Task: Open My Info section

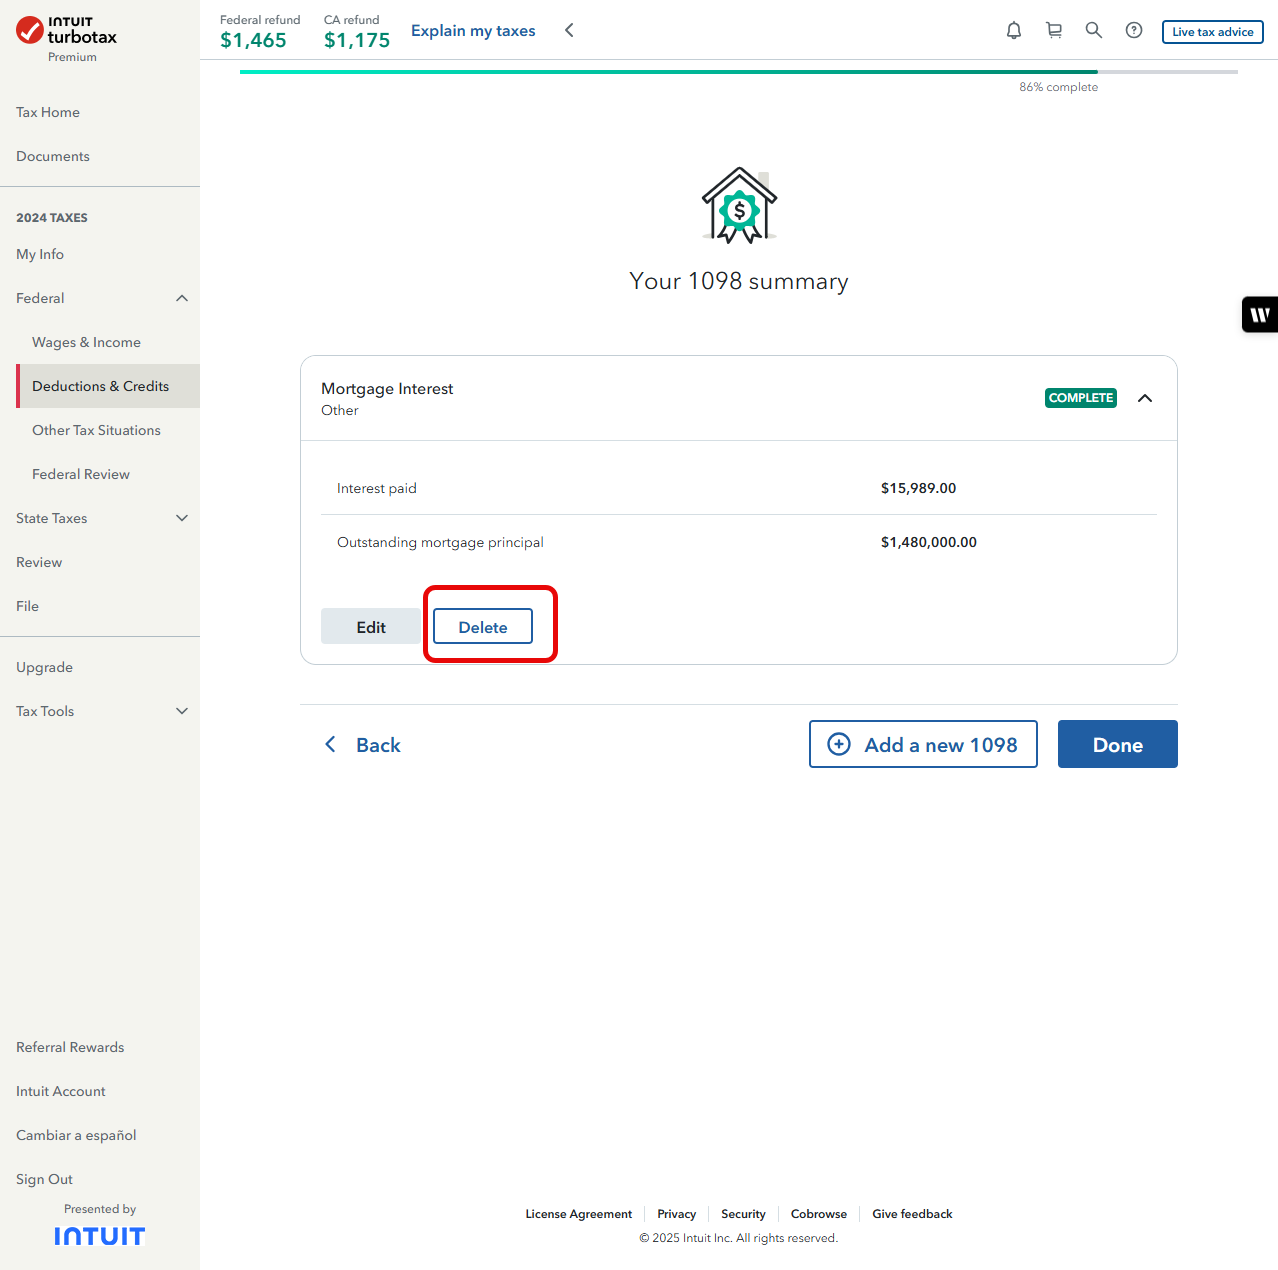Action: tap(40, 254)
